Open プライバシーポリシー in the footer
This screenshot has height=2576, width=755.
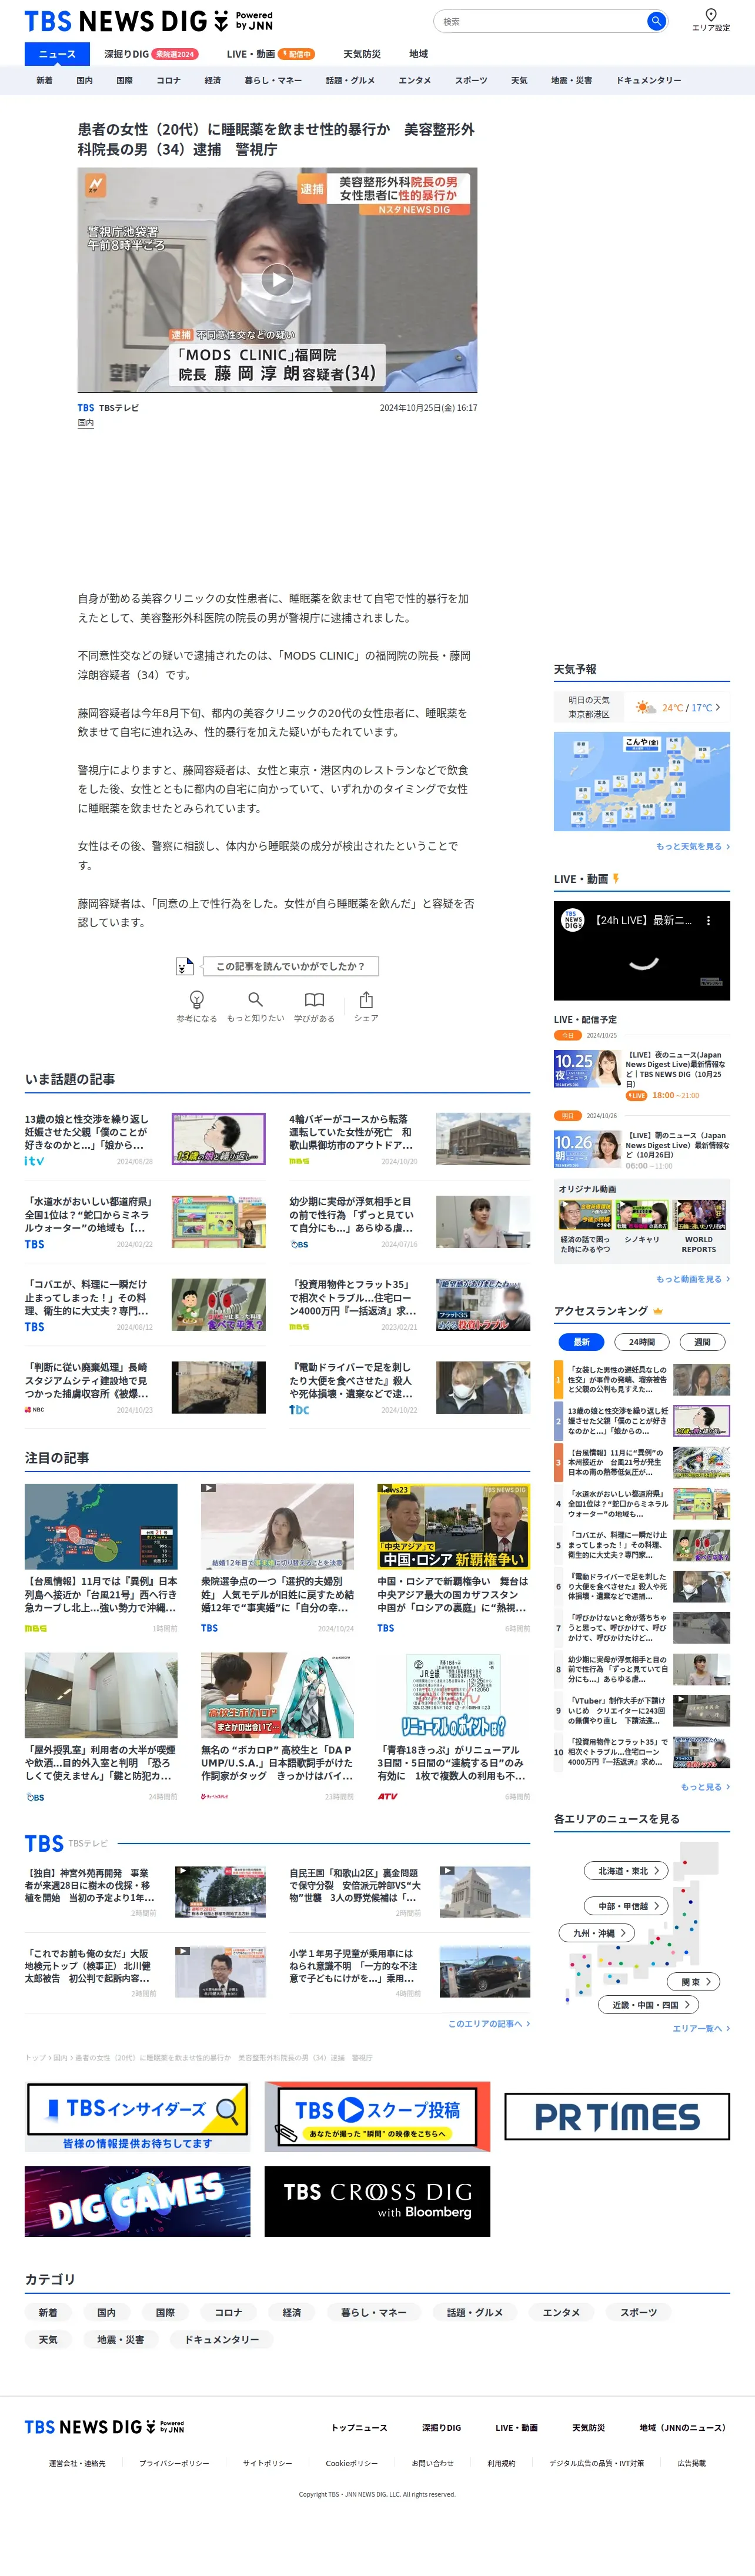[x=174, y=2463]
